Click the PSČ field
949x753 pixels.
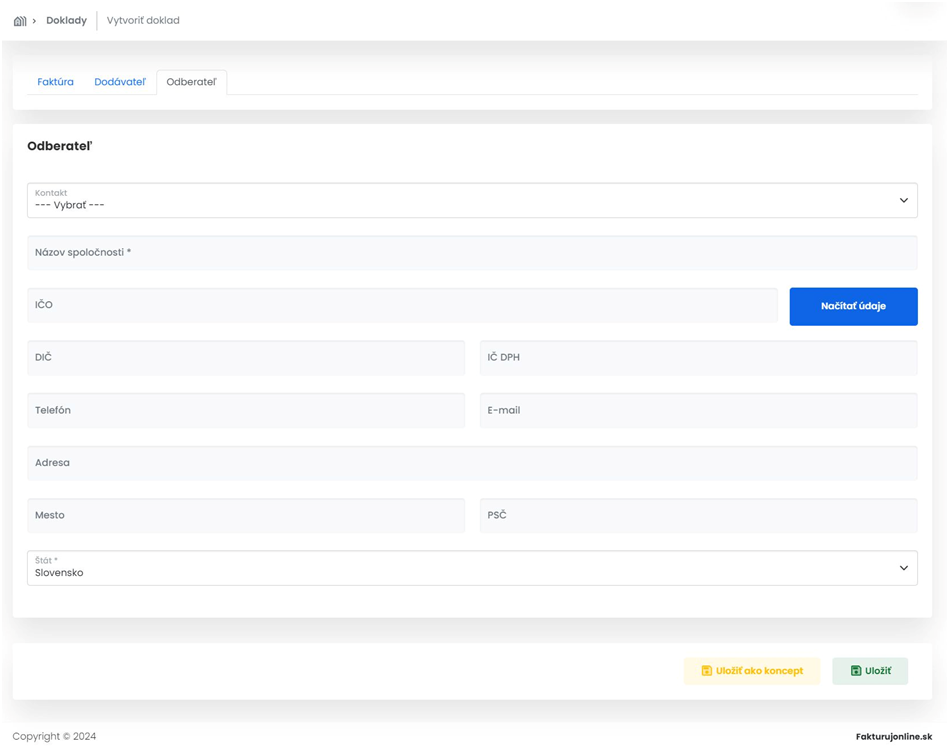(x=698, y=516)
